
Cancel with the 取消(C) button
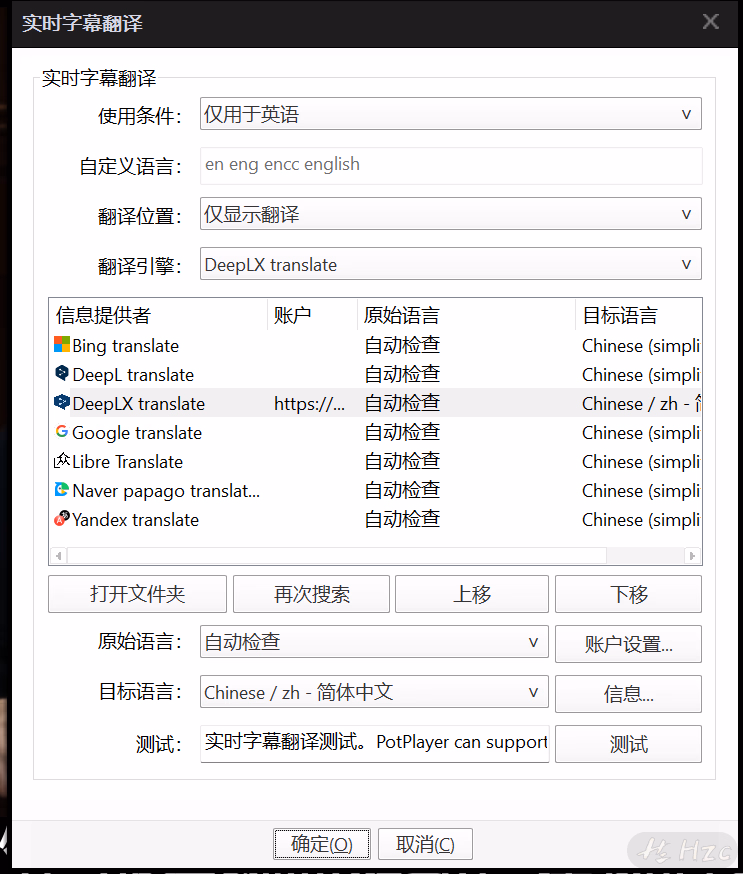[425, 844]
